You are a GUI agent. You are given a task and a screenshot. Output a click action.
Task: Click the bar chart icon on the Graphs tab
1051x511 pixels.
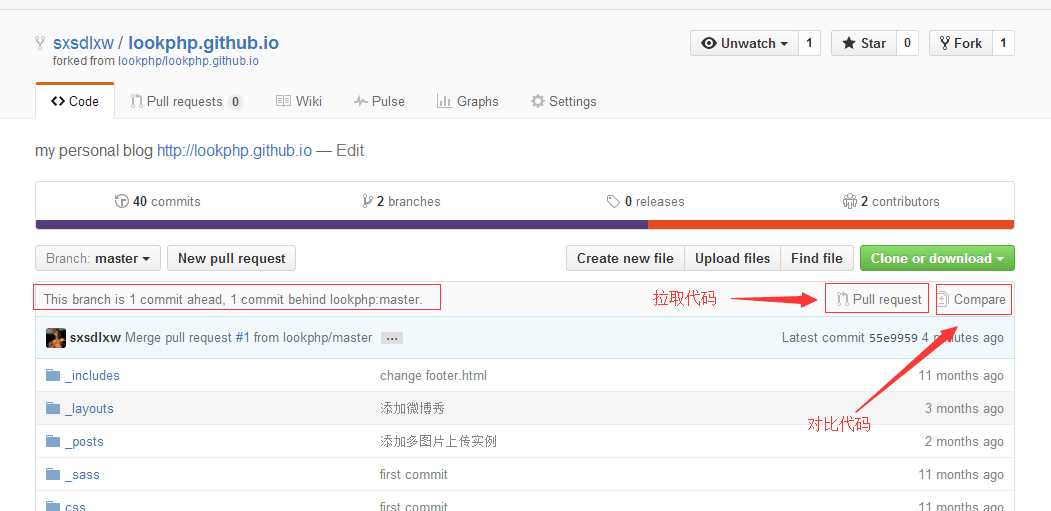[x=444, y=101]
